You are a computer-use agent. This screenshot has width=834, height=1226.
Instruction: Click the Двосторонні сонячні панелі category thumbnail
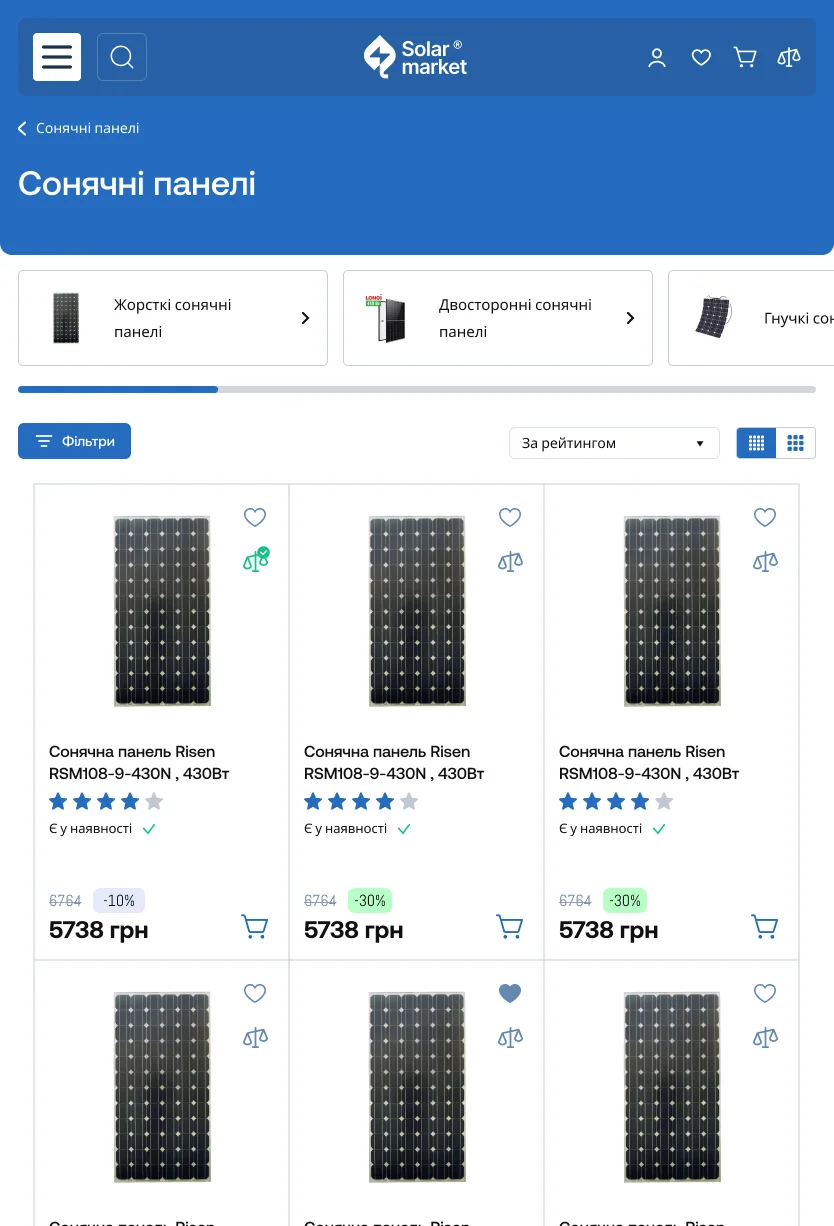click(x=386, y=318)
